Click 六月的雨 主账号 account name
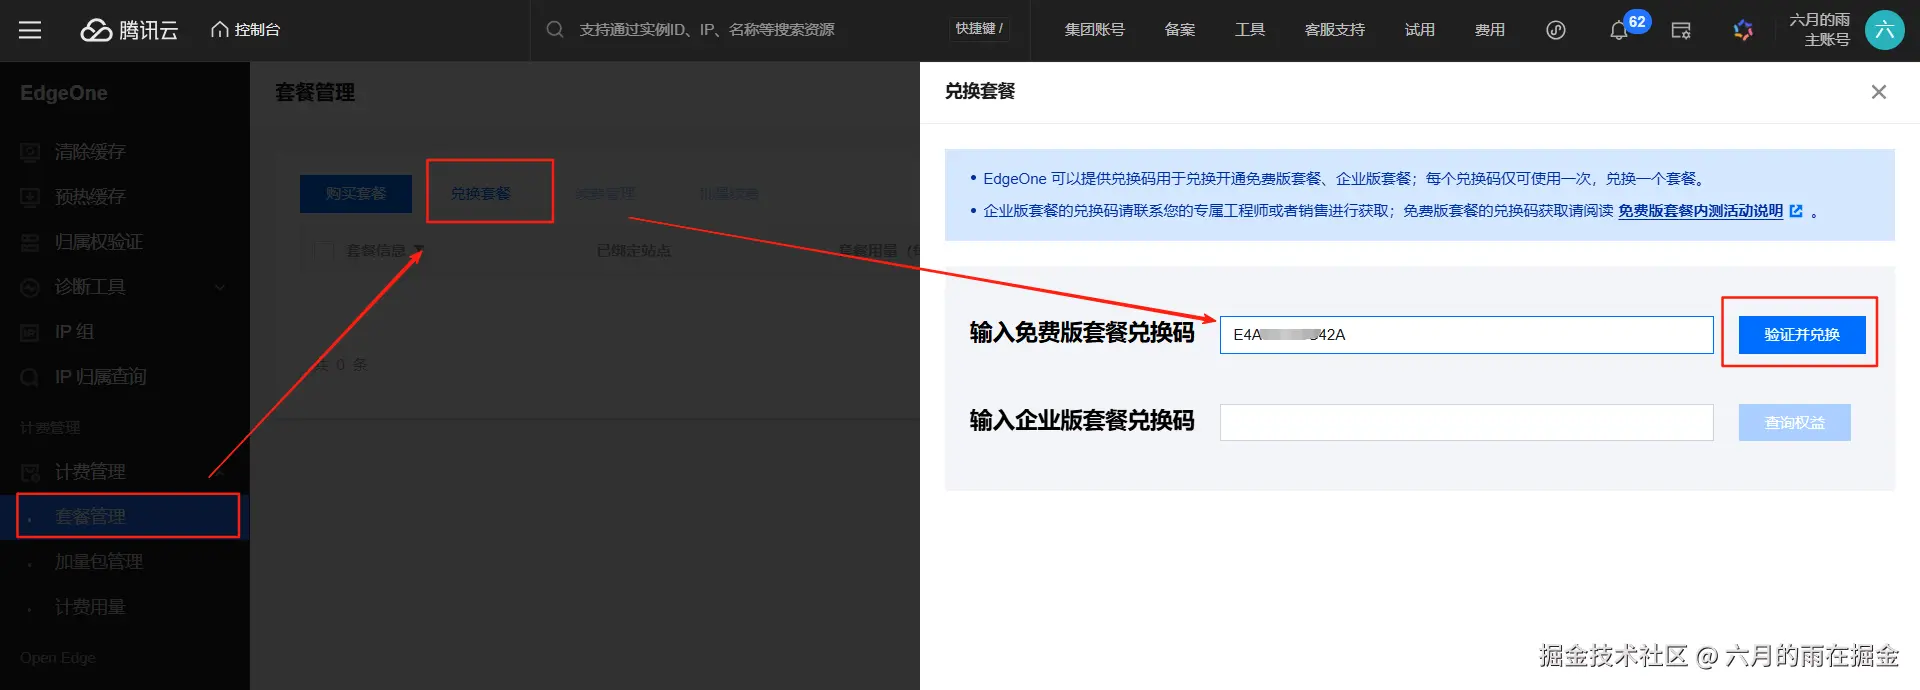Viewport: 1920px width, 690px height. (x=1820, y=30)
